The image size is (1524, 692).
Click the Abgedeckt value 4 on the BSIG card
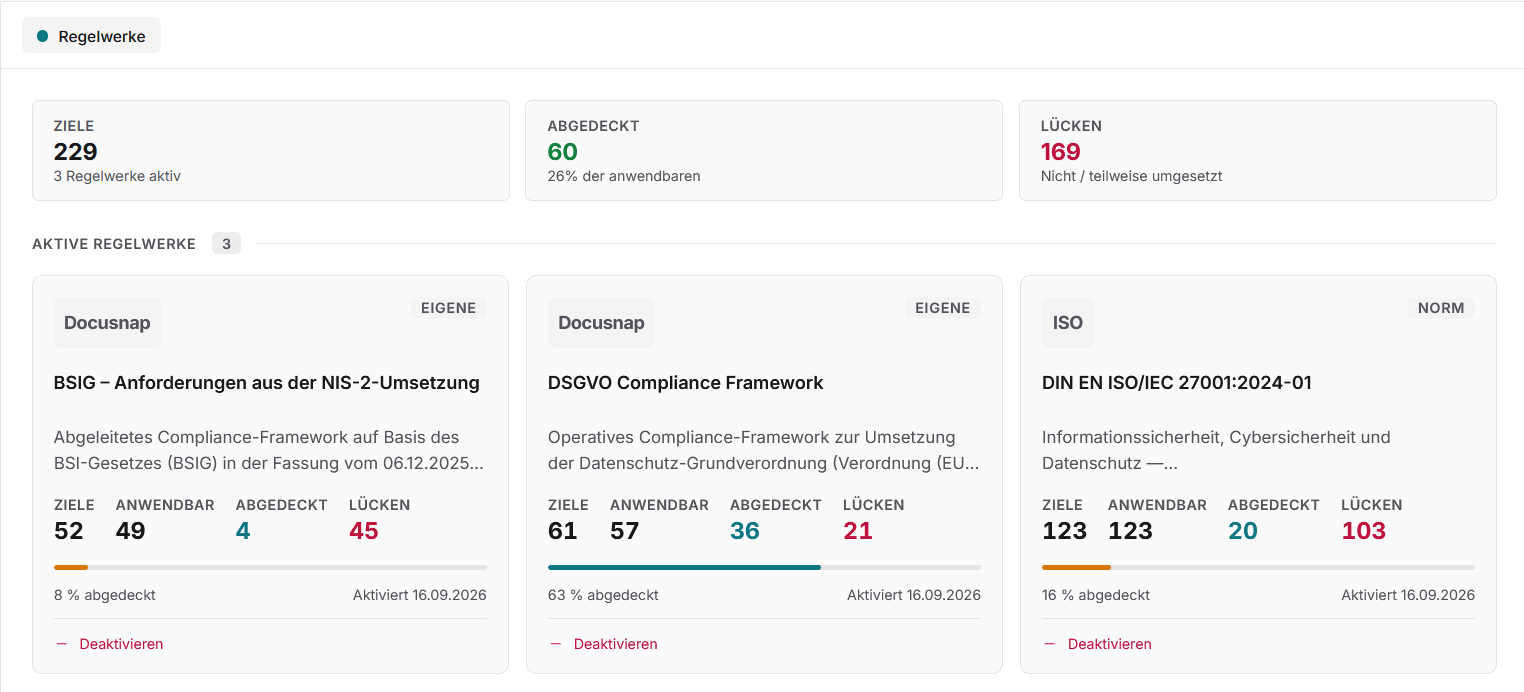tap(243, 531)
